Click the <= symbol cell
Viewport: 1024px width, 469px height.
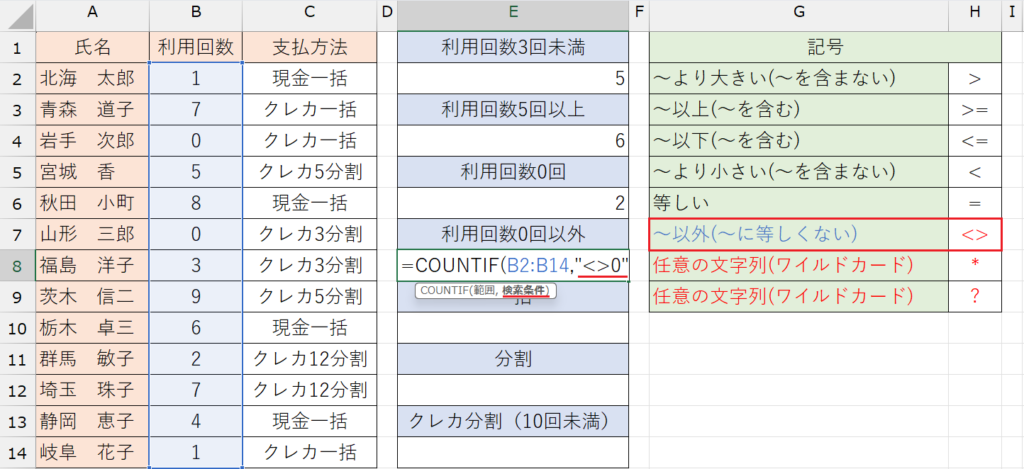coord(975,141)
